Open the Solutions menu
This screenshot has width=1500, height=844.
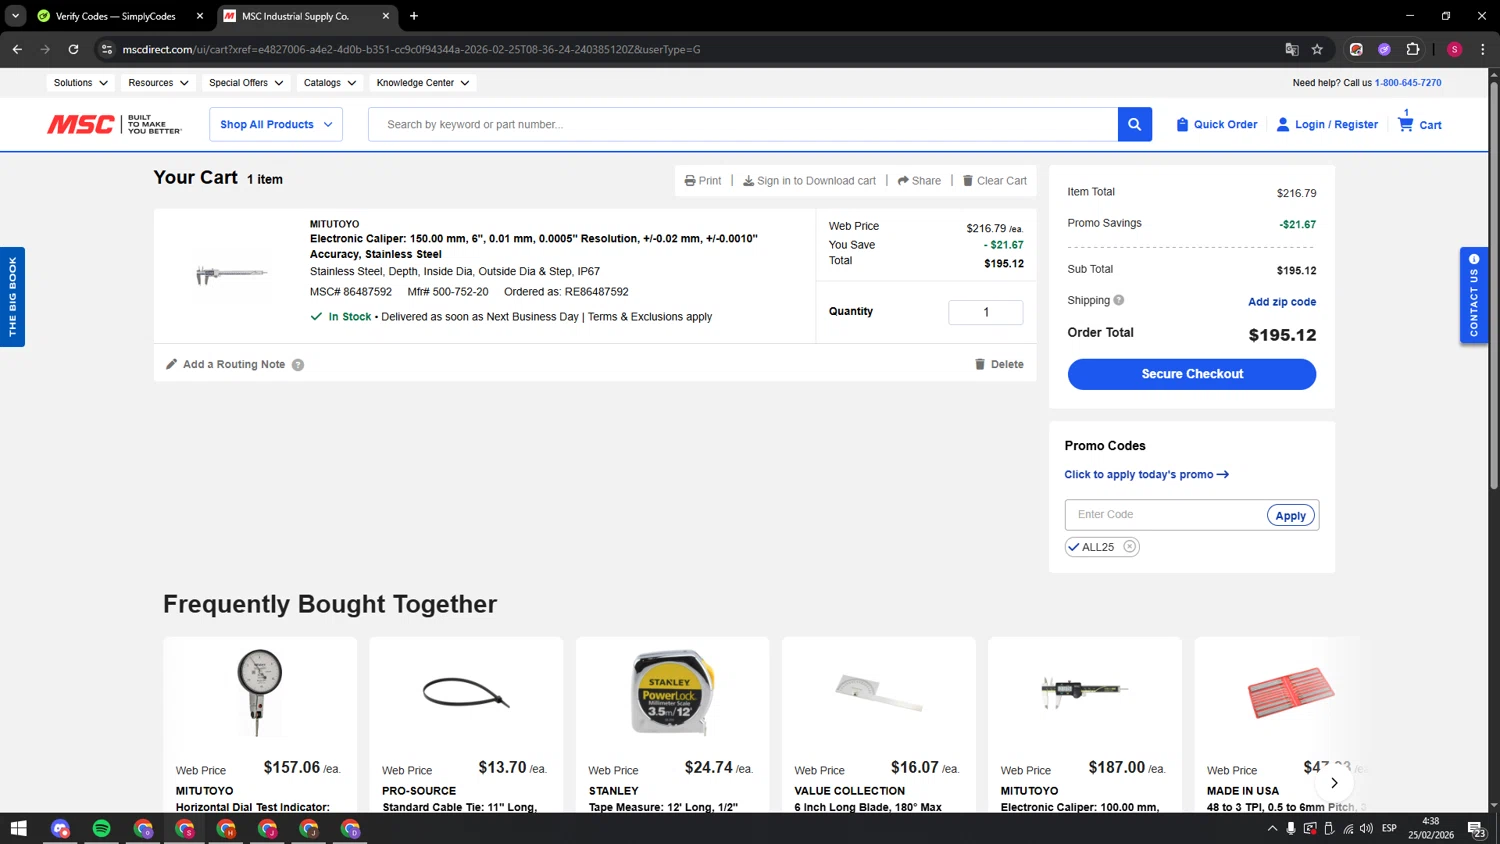tap(80, 83)
